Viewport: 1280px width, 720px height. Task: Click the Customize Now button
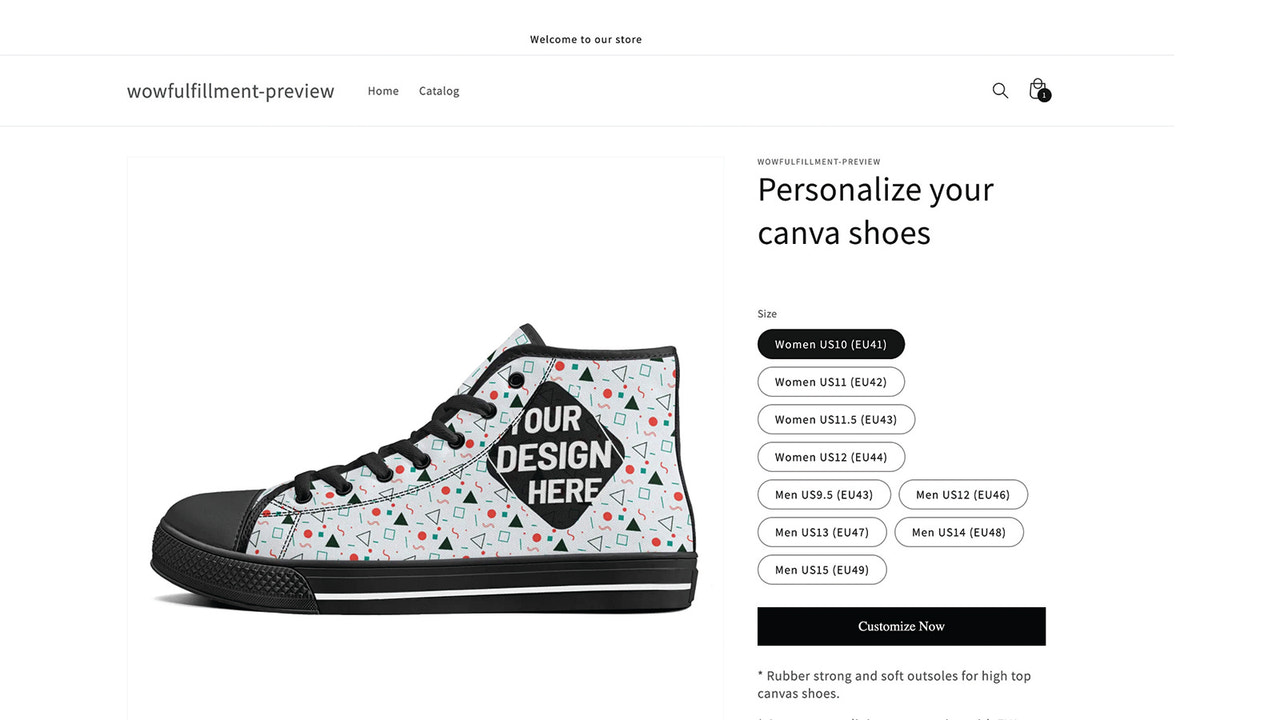click(x=901, y=626)
